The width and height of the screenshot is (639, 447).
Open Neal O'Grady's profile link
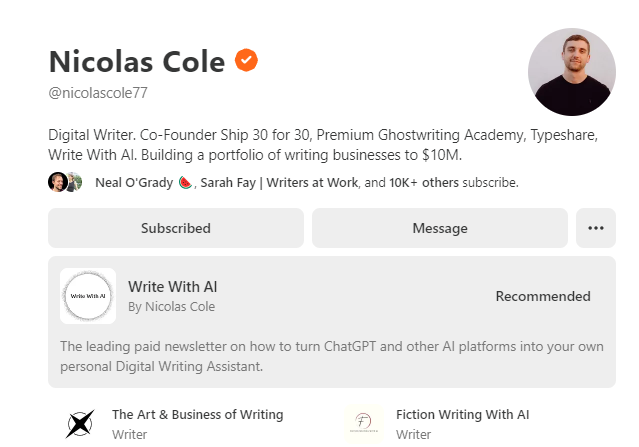coord(134,183)
